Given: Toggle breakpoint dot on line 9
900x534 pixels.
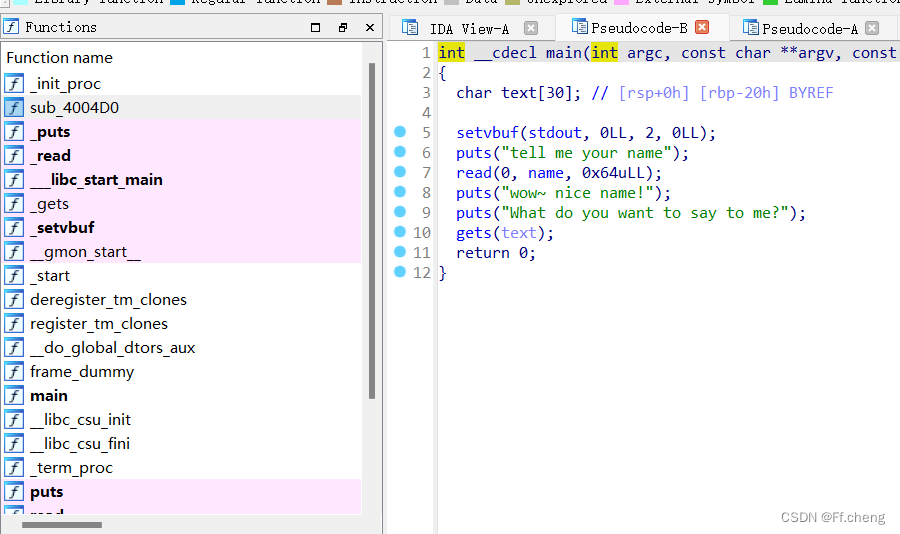Looking at the screenshot, I should [x=400, y=212].
